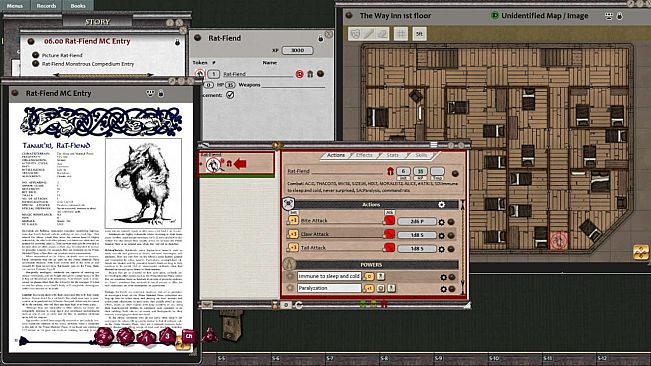Click the token scale icon at map corner
Viewport: 651px width, 366px height.
641,252
